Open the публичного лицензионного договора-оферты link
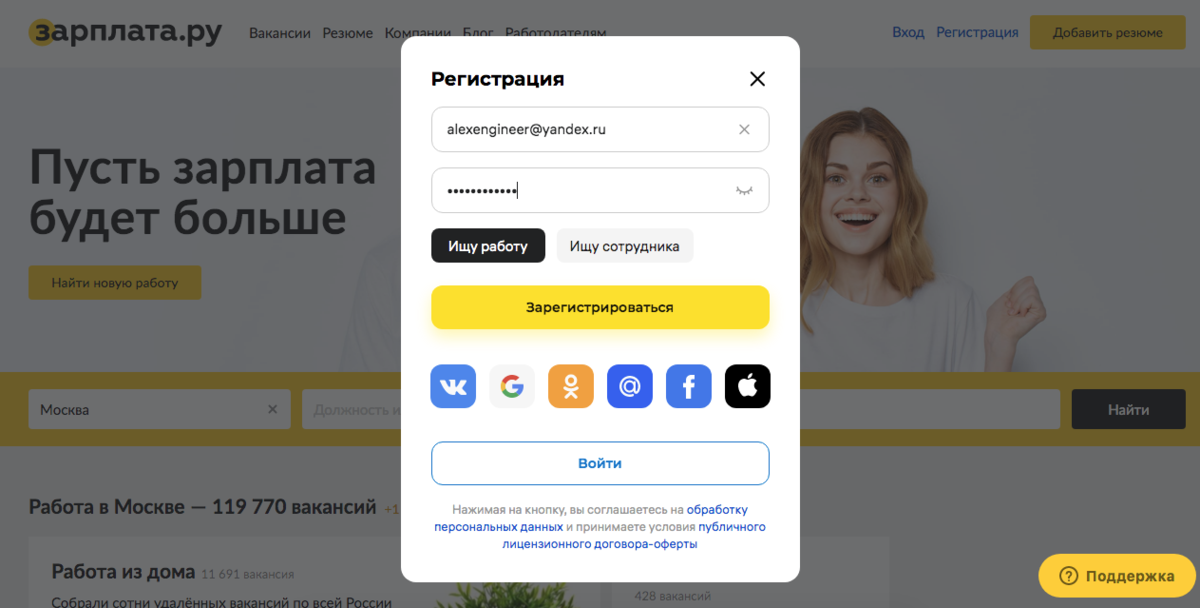 click(x=634, y=535)
